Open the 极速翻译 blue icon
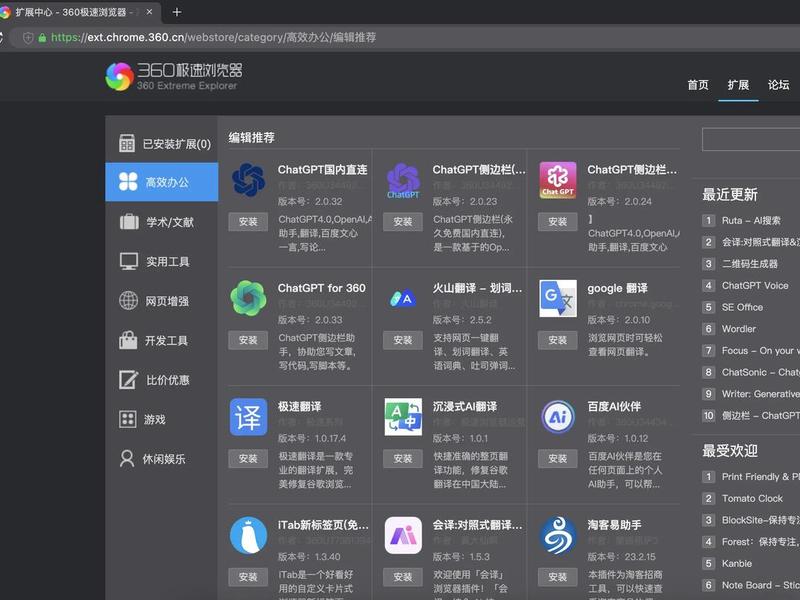800x600 pixels. (248, 417)
